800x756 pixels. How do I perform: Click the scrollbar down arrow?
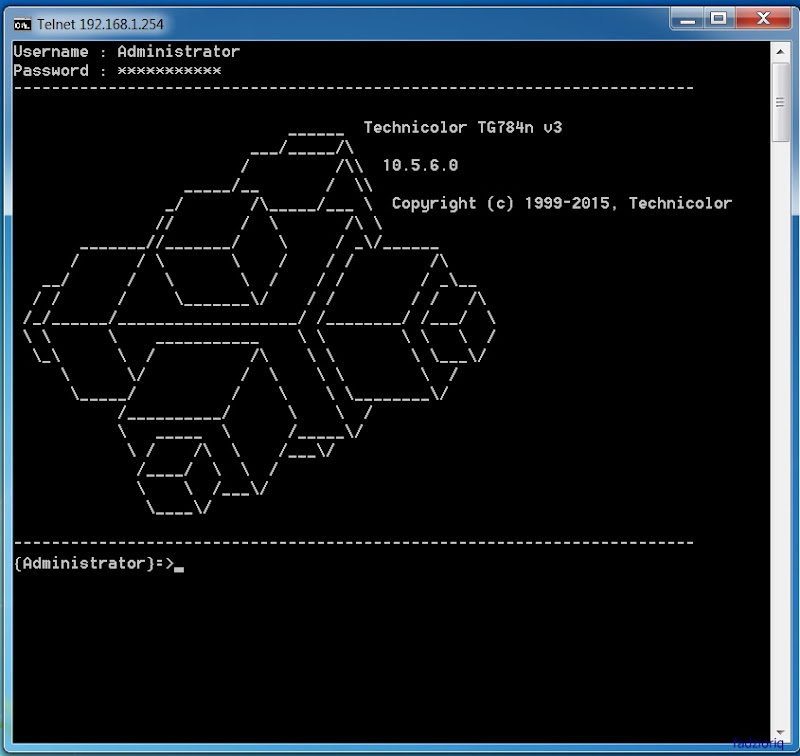pos(780,733)
